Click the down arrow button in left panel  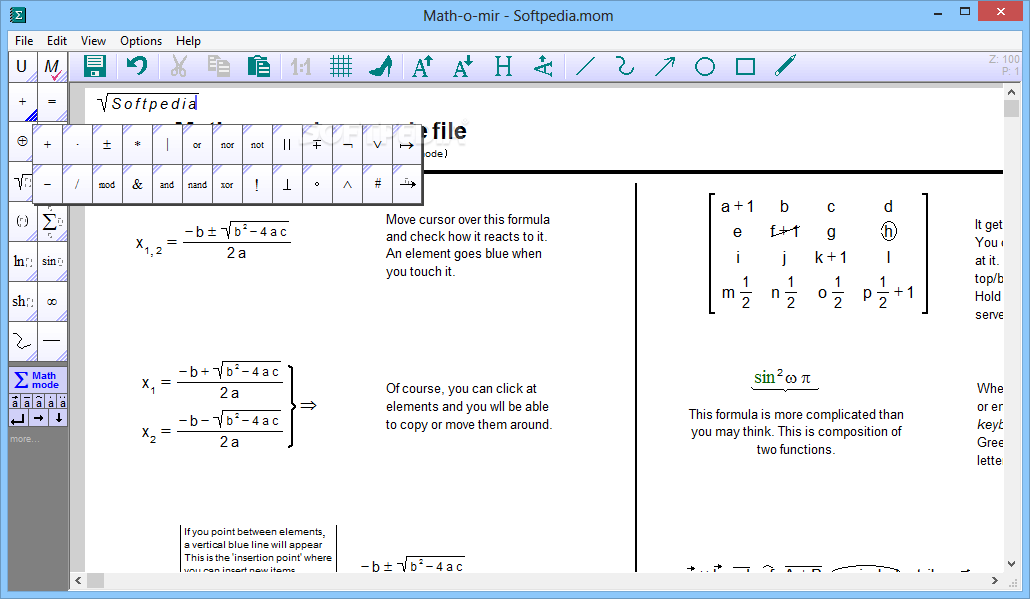tap(58, 418)
